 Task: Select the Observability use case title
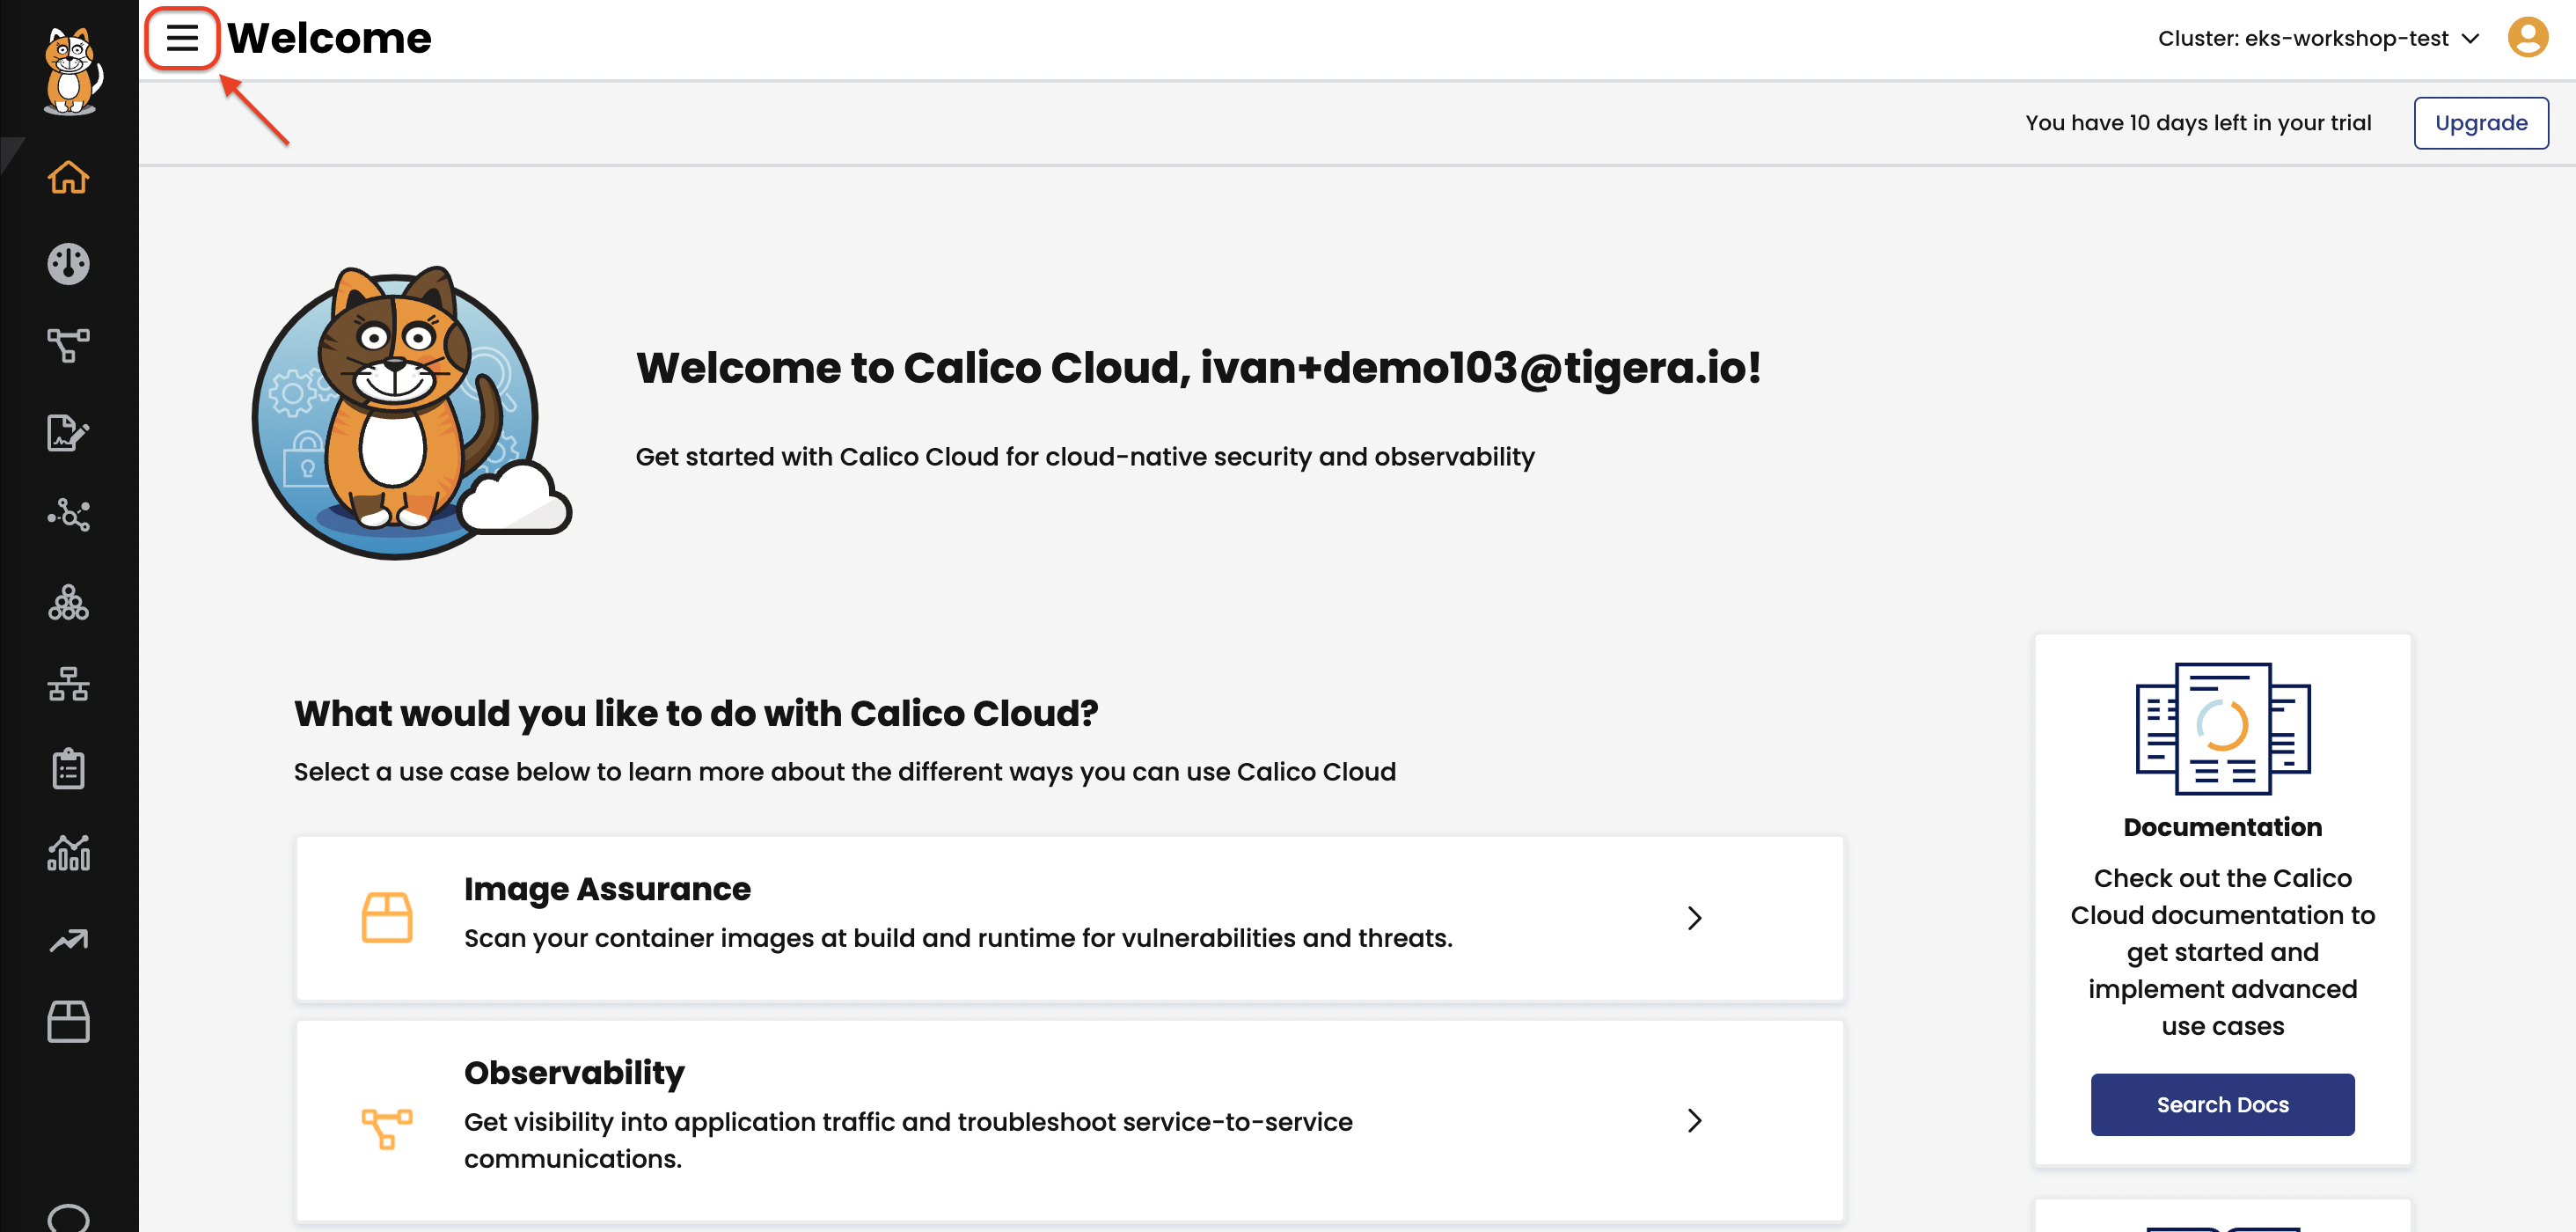pyautogui.click(x=574, y=1072)
